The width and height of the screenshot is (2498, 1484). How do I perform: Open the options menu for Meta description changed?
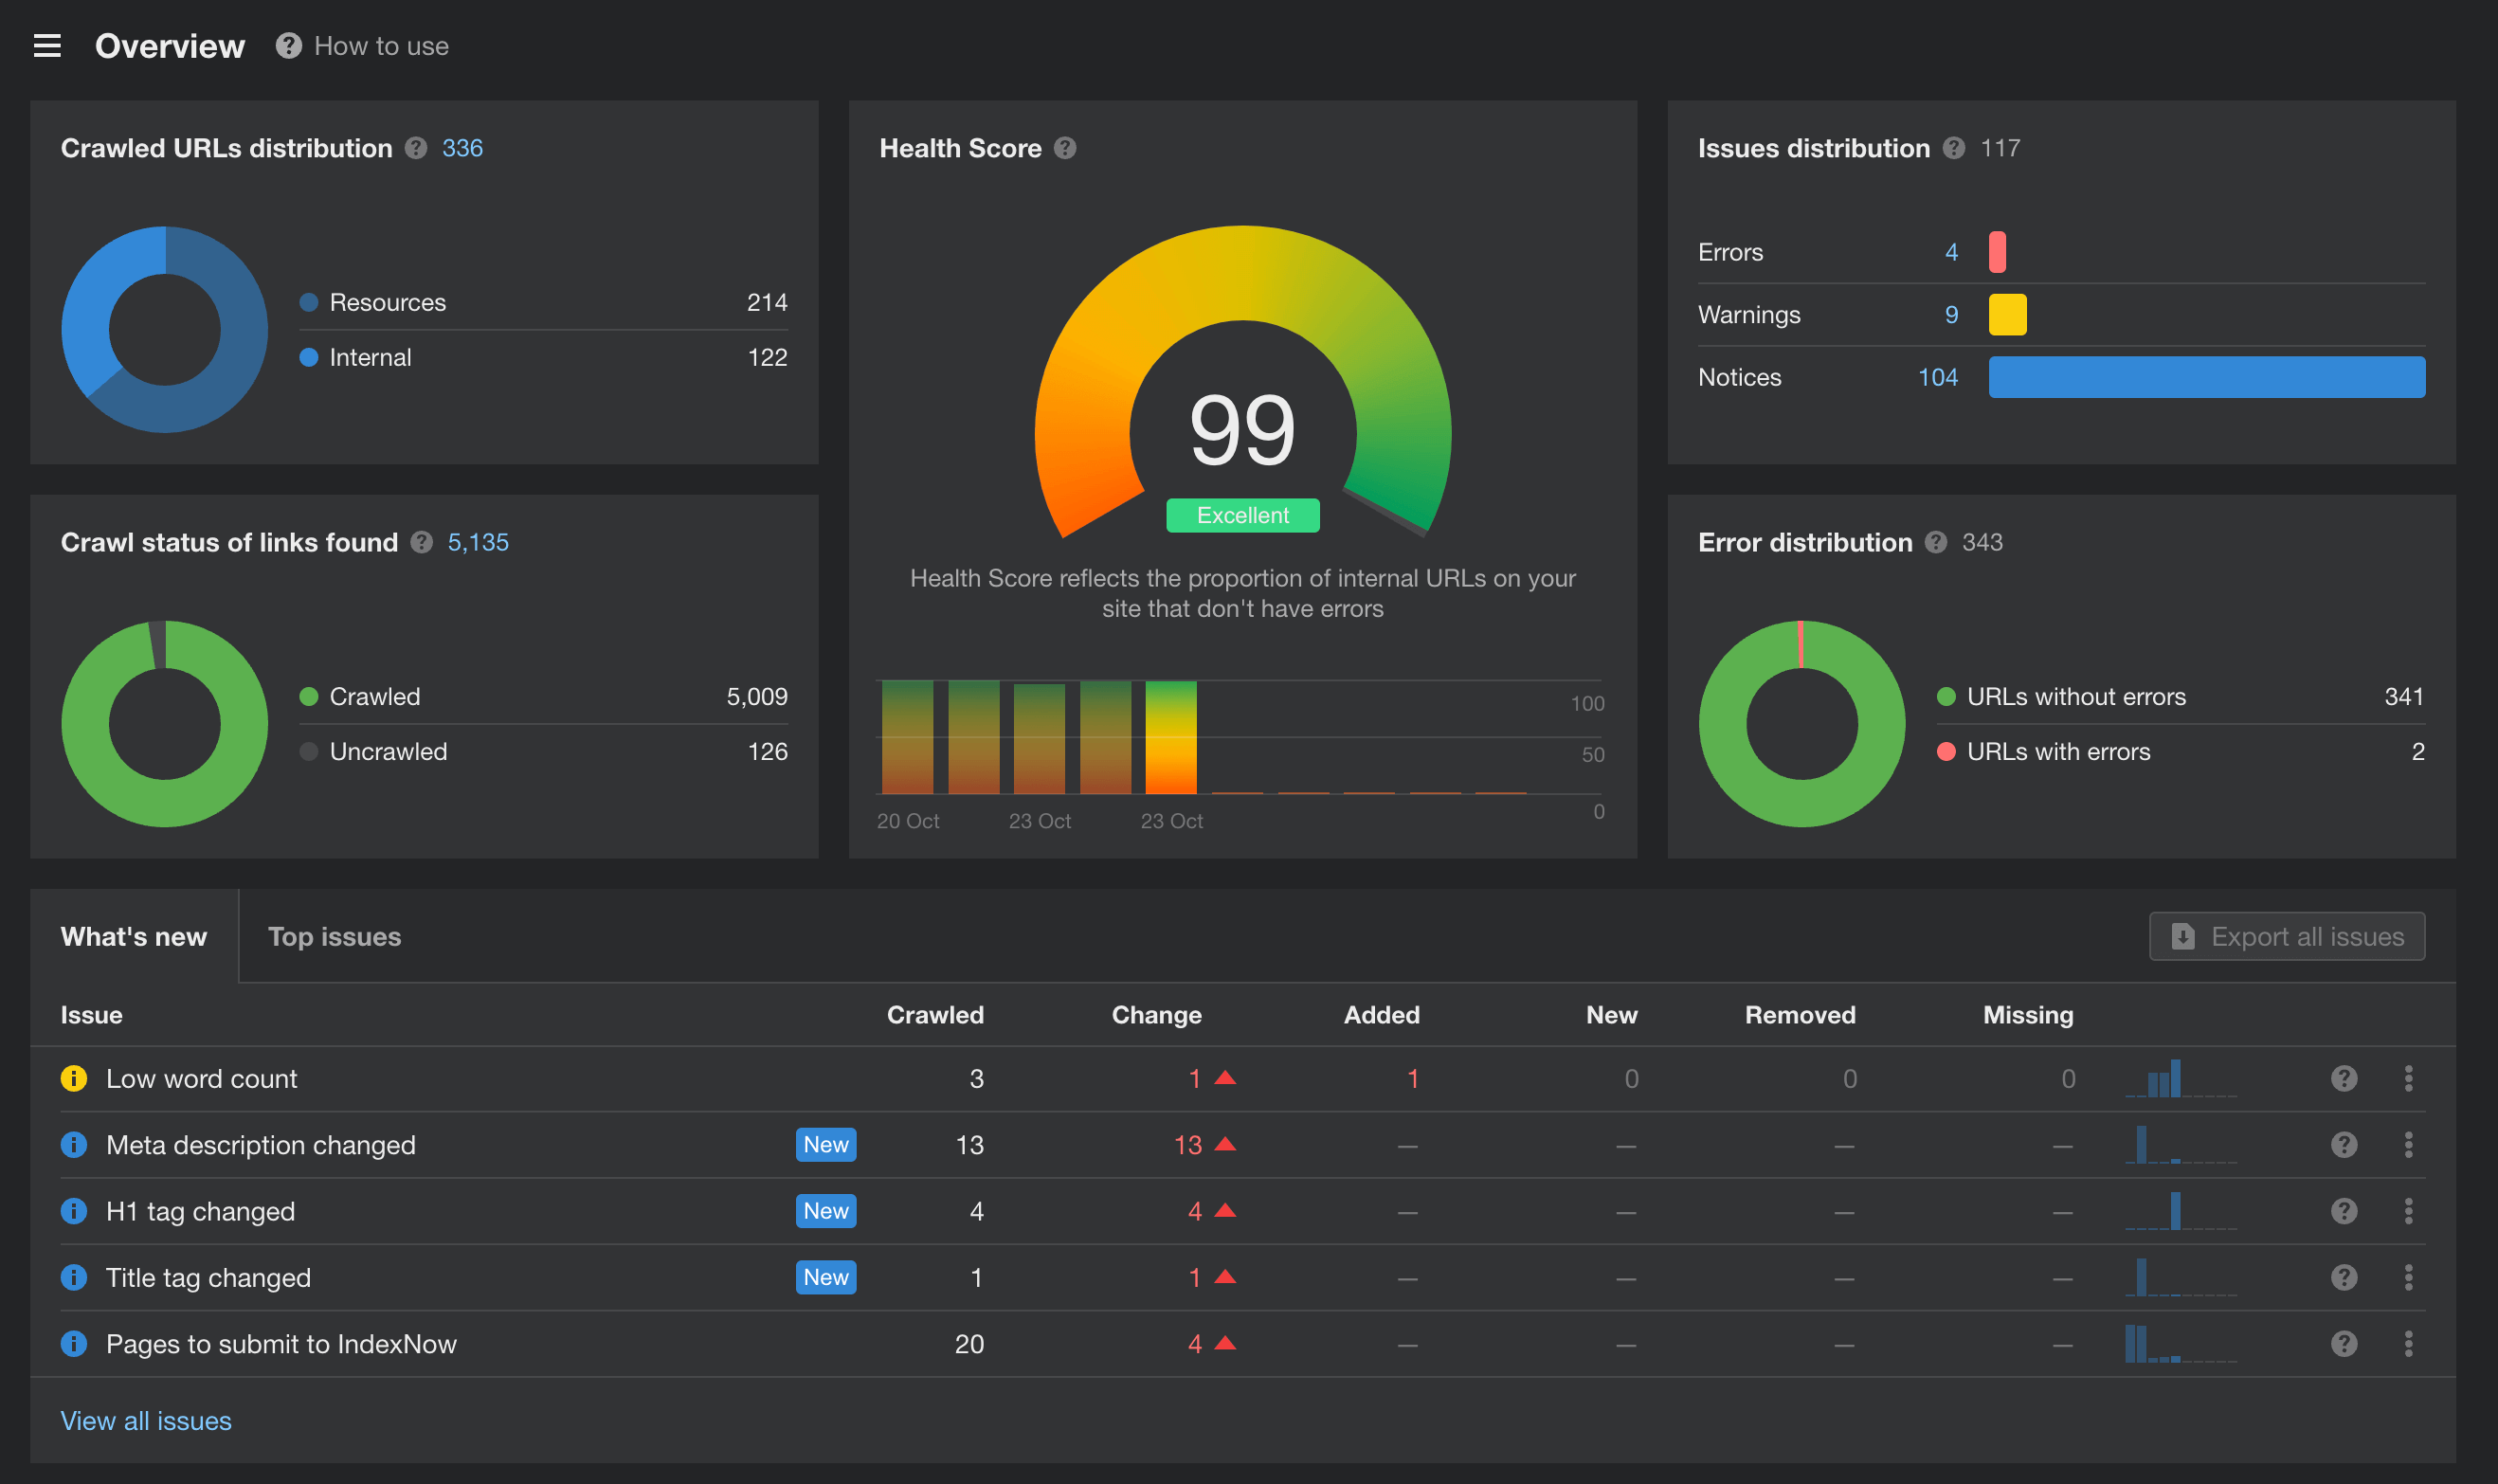pyautogui.click(x=2409, y=1144)
